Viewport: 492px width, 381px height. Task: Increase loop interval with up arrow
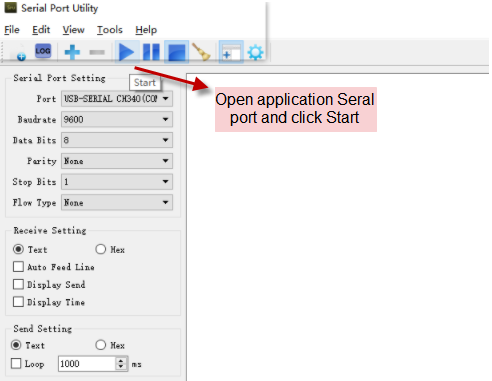click(121, 360)
